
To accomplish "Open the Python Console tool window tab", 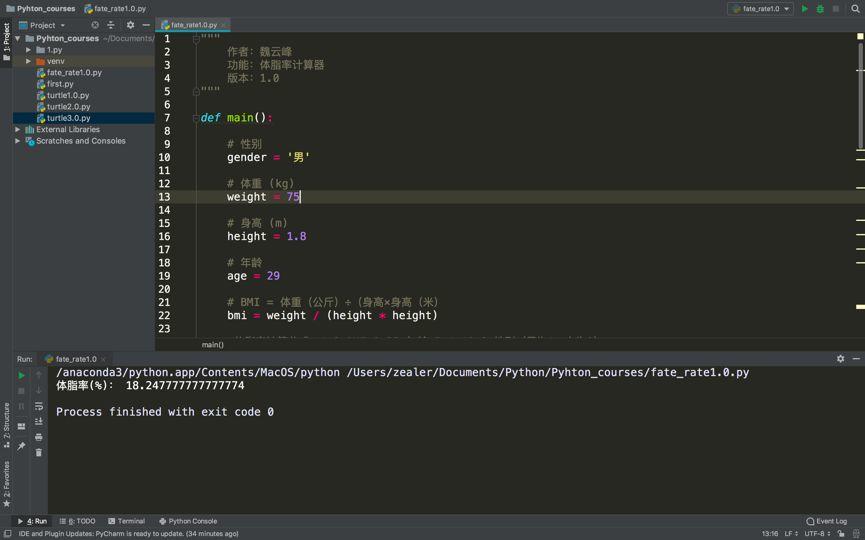I will tap(188, 521).
